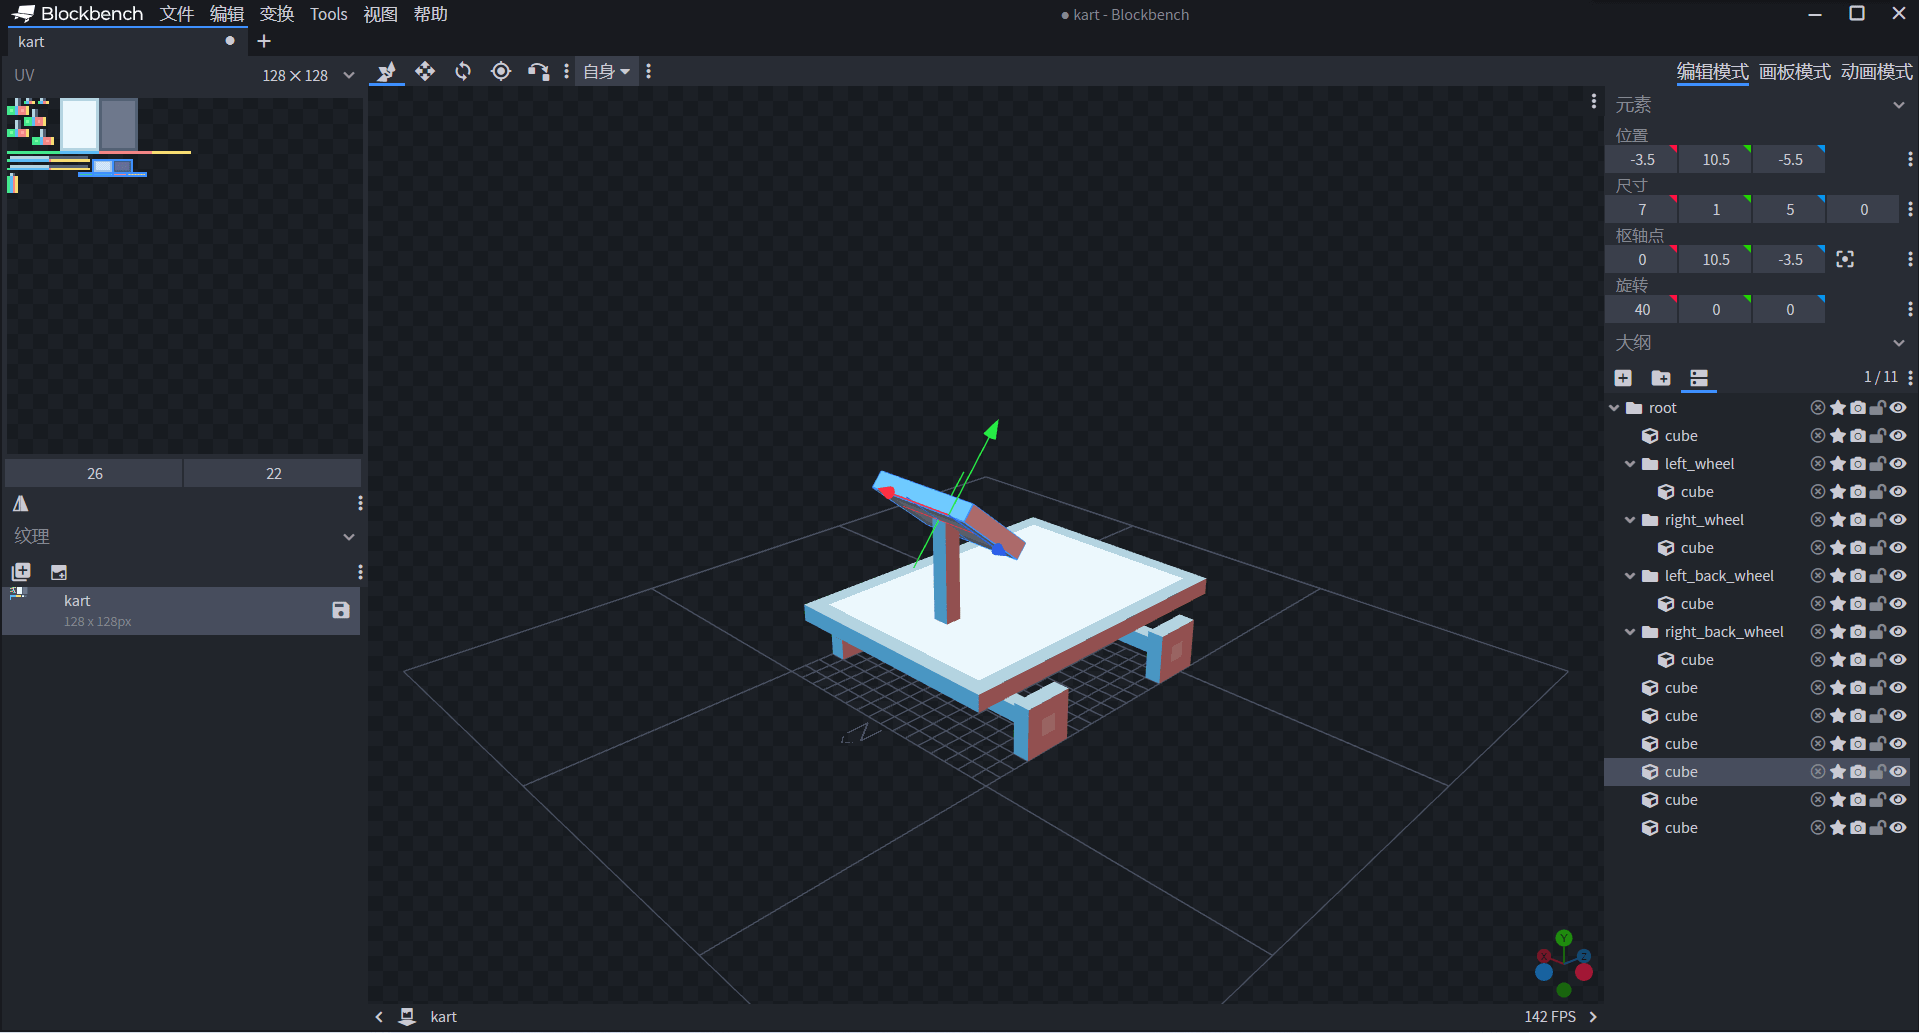1919x1033 pixels.
Task: Center the pivot point icon
Action: tap(1845, 260)
